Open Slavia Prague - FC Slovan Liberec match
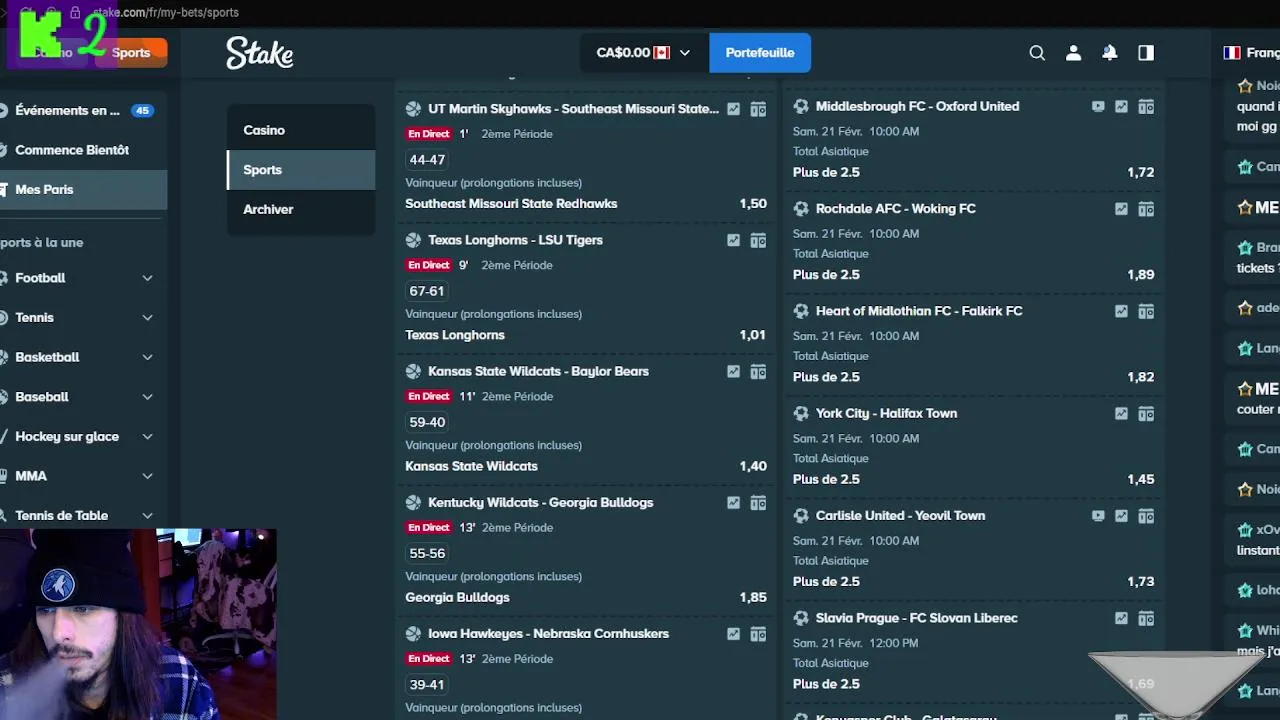Image resolution: width=1280 pixels, height=720 pixels. click(x=916, y=618)
